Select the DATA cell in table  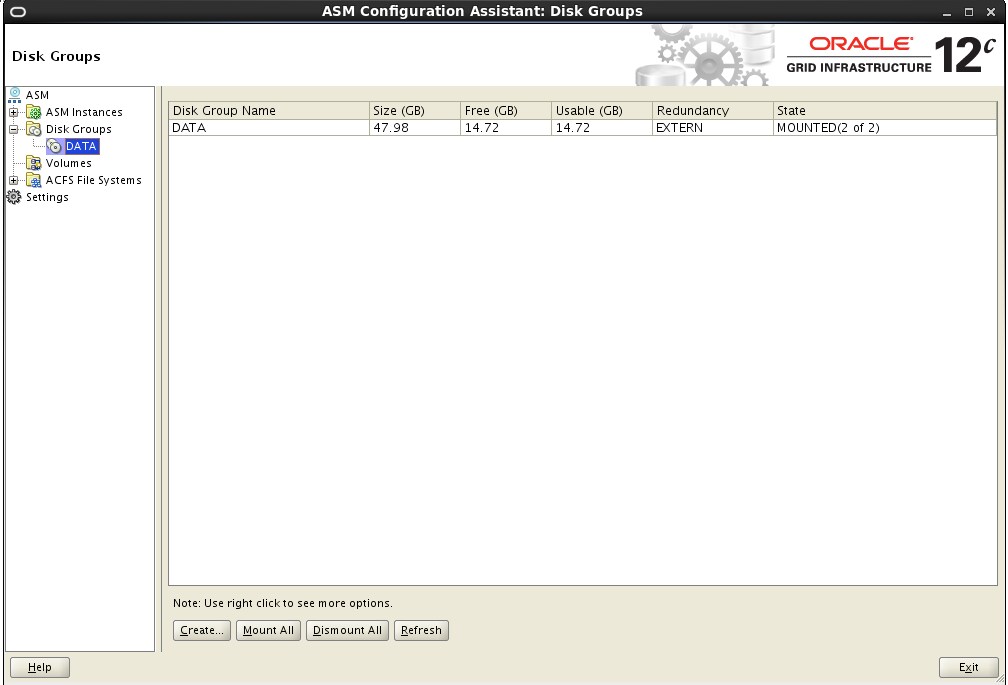click(269, 128)
